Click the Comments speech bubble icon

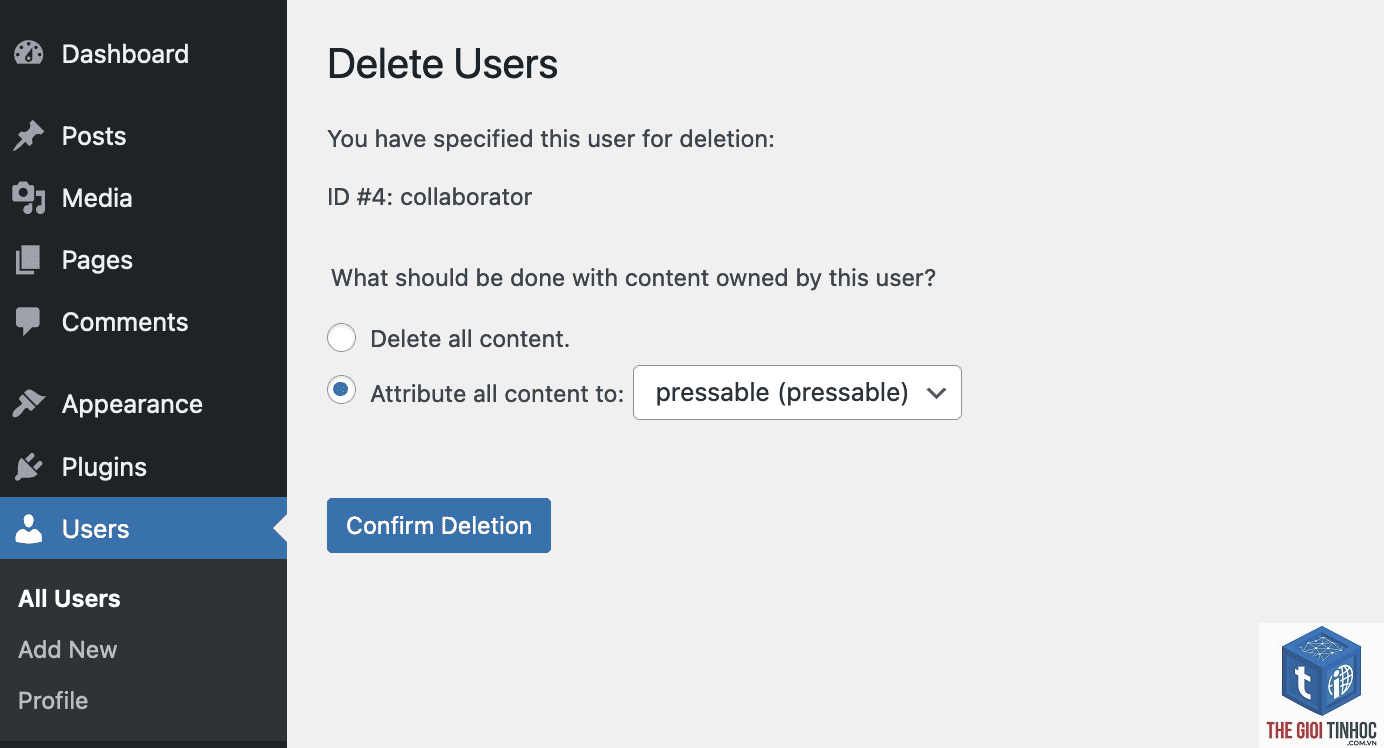29,322
